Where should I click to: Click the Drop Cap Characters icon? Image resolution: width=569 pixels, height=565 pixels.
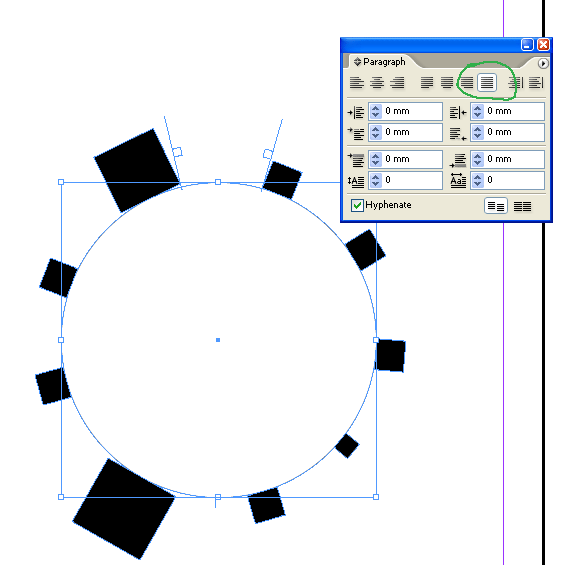click(x=458, y=180)
